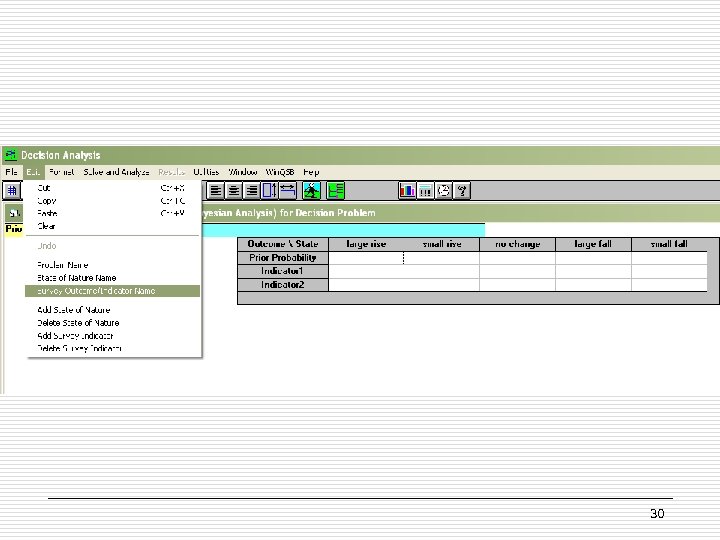Open the File menu
The image size is (720, 540).
coord(11,172)
